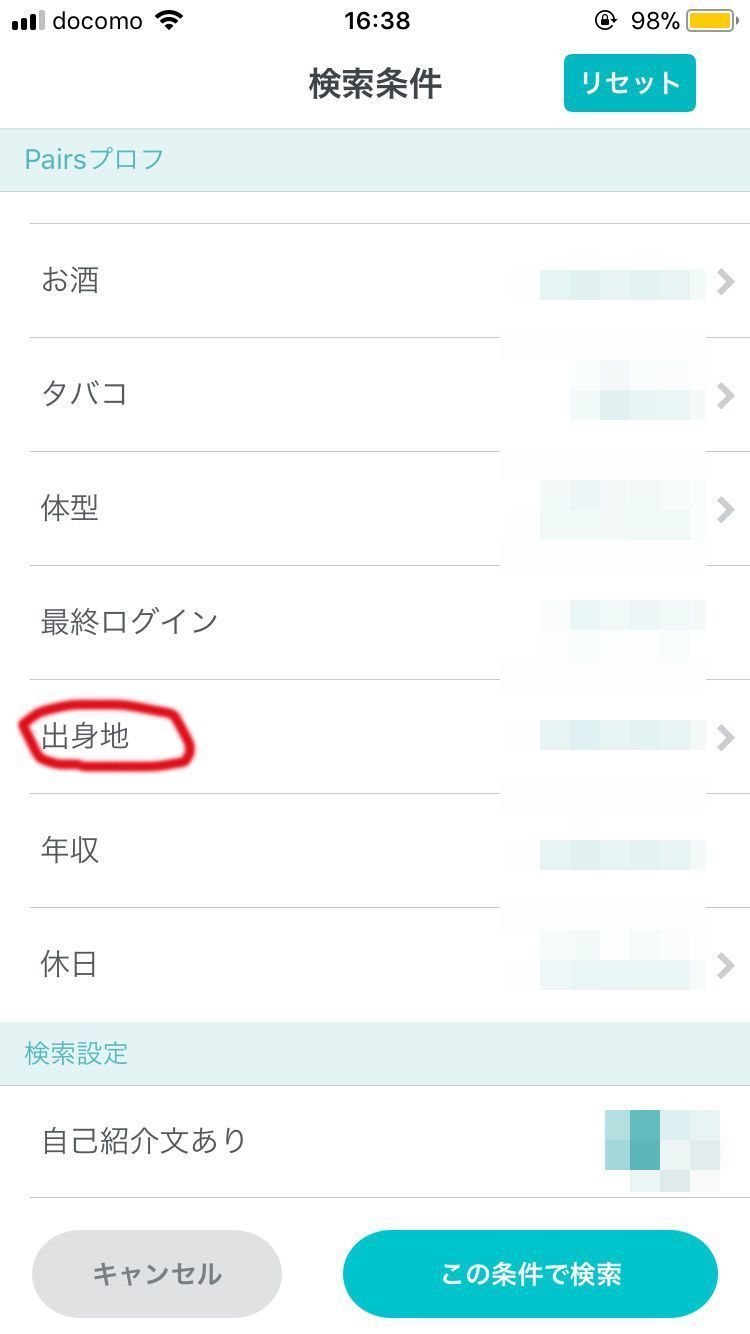
Task: Open the 最終ログイン last login setting
Action: (375, 623)
